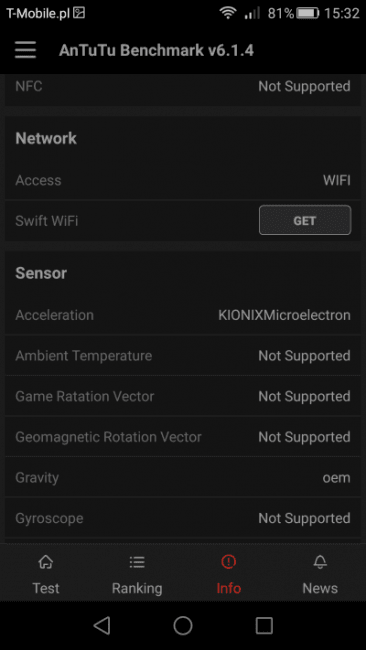Tap the Android back triangle
Image resolution: width=366 pixels, height=650 pixels.
pyautogui.click(x=102, y=625)
